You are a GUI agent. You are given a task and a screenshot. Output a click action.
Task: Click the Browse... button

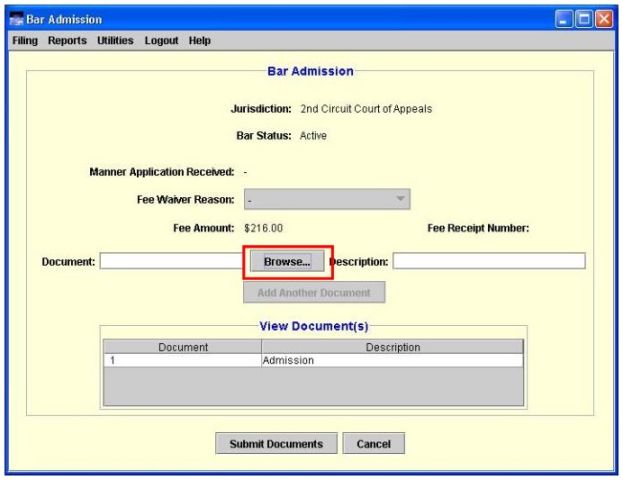(x=287, y=261)
